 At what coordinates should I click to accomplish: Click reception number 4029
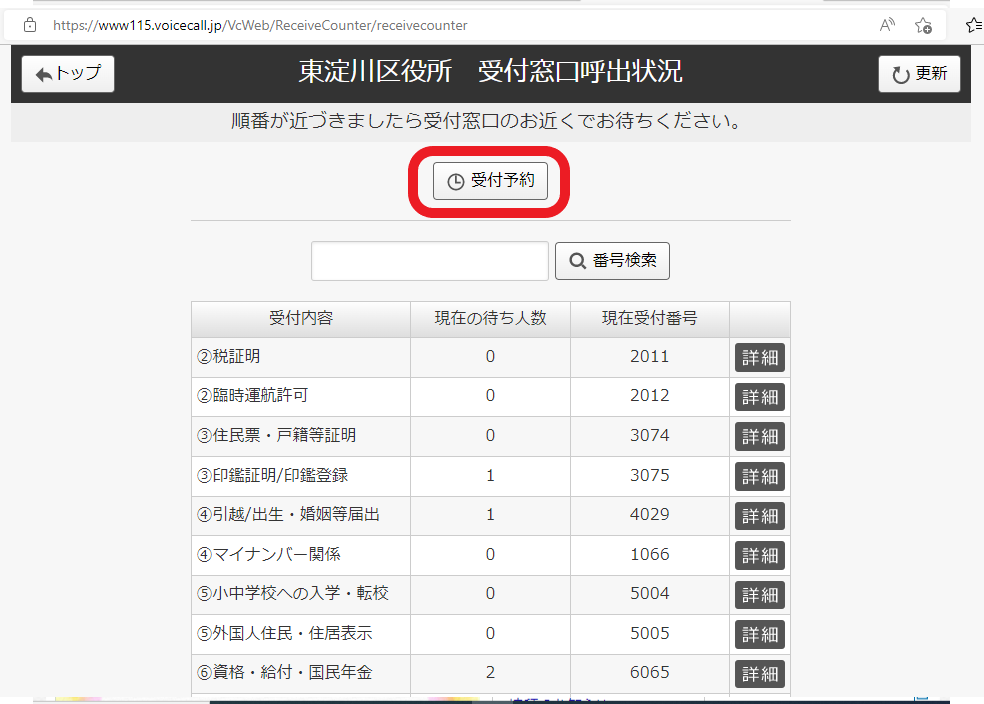coord(650,515)
